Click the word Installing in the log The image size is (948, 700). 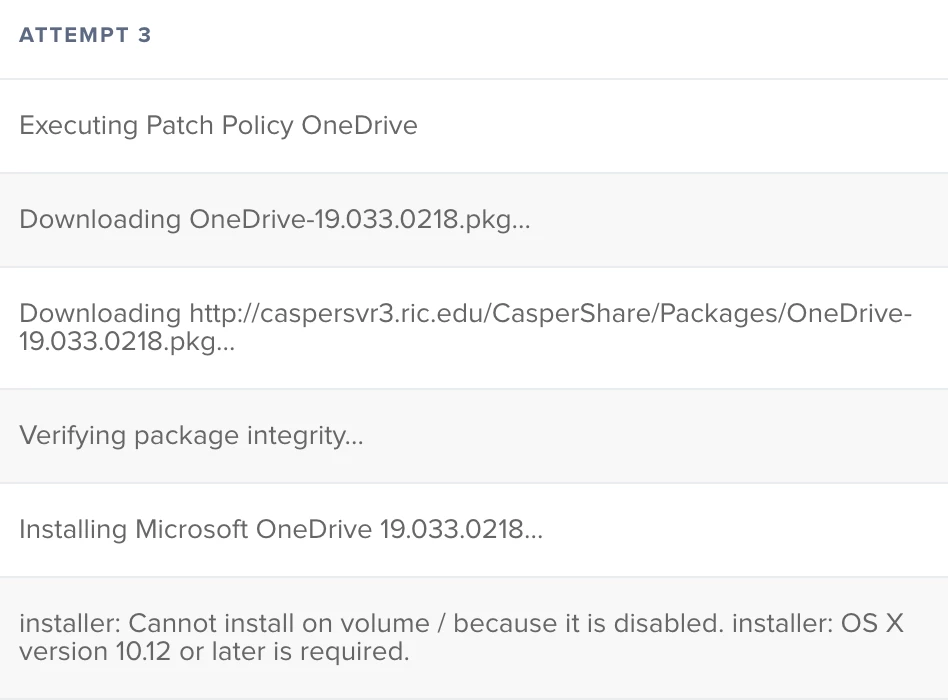click(73, 530)
